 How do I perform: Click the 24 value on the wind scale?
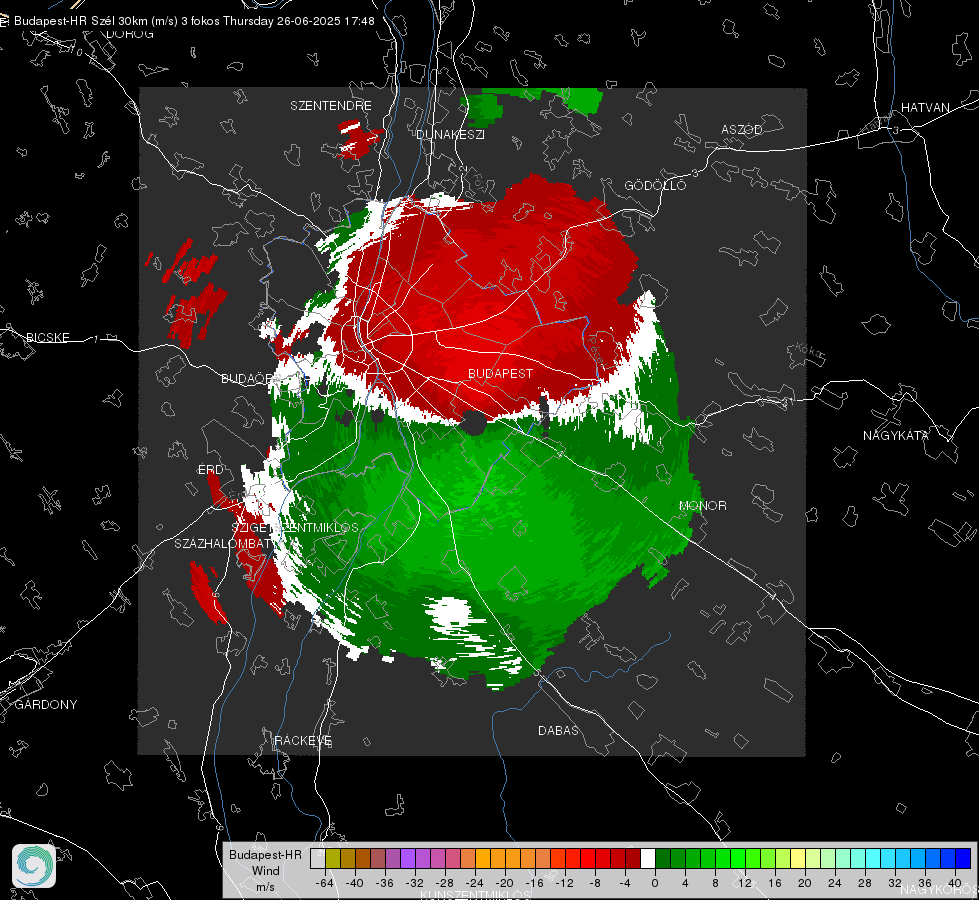[x=835, y=883]
